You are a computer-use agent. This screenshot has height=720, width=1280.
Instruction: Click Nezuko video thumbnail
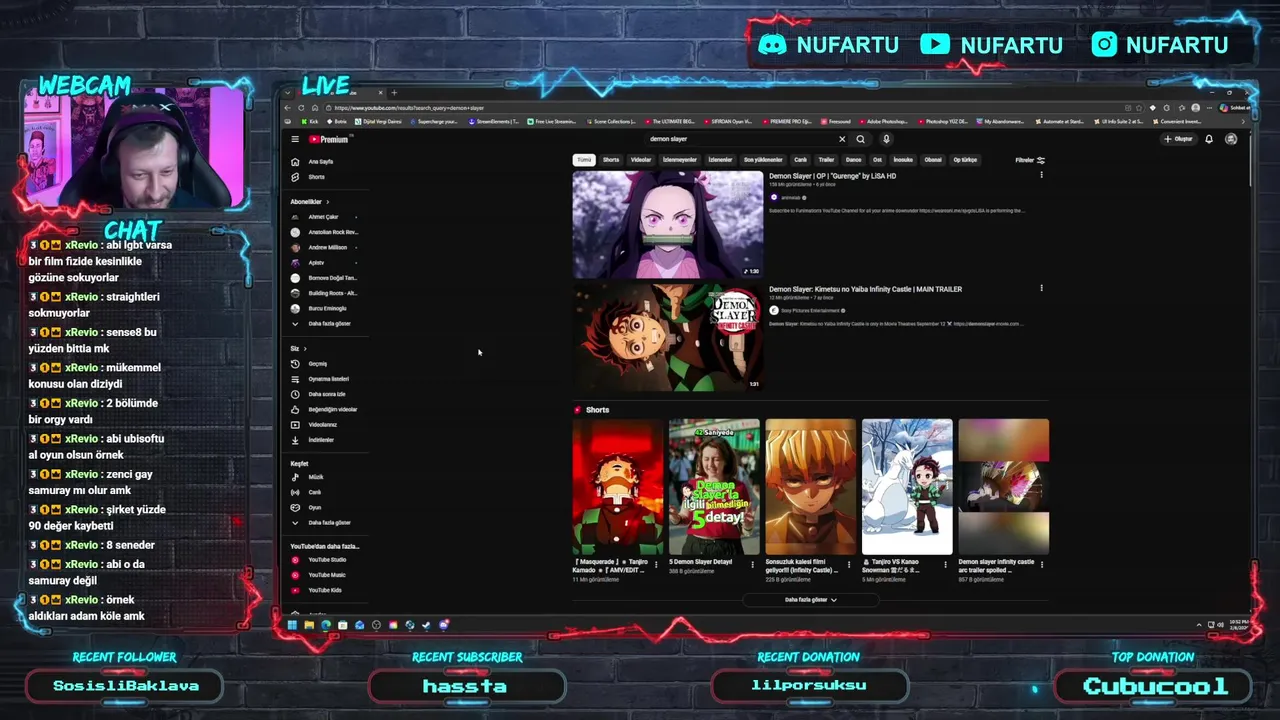pos(668,224)
